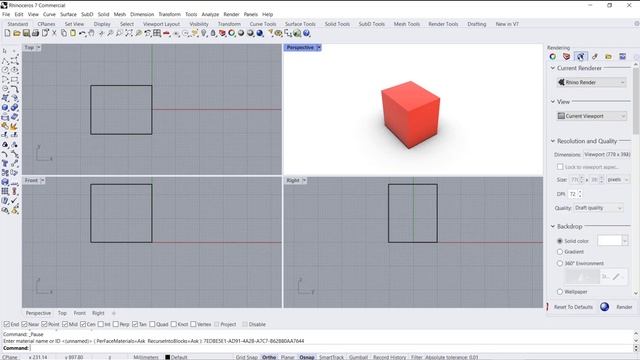
Task: Collapse the Backdrop section
Action: click(x=553, y=226)
